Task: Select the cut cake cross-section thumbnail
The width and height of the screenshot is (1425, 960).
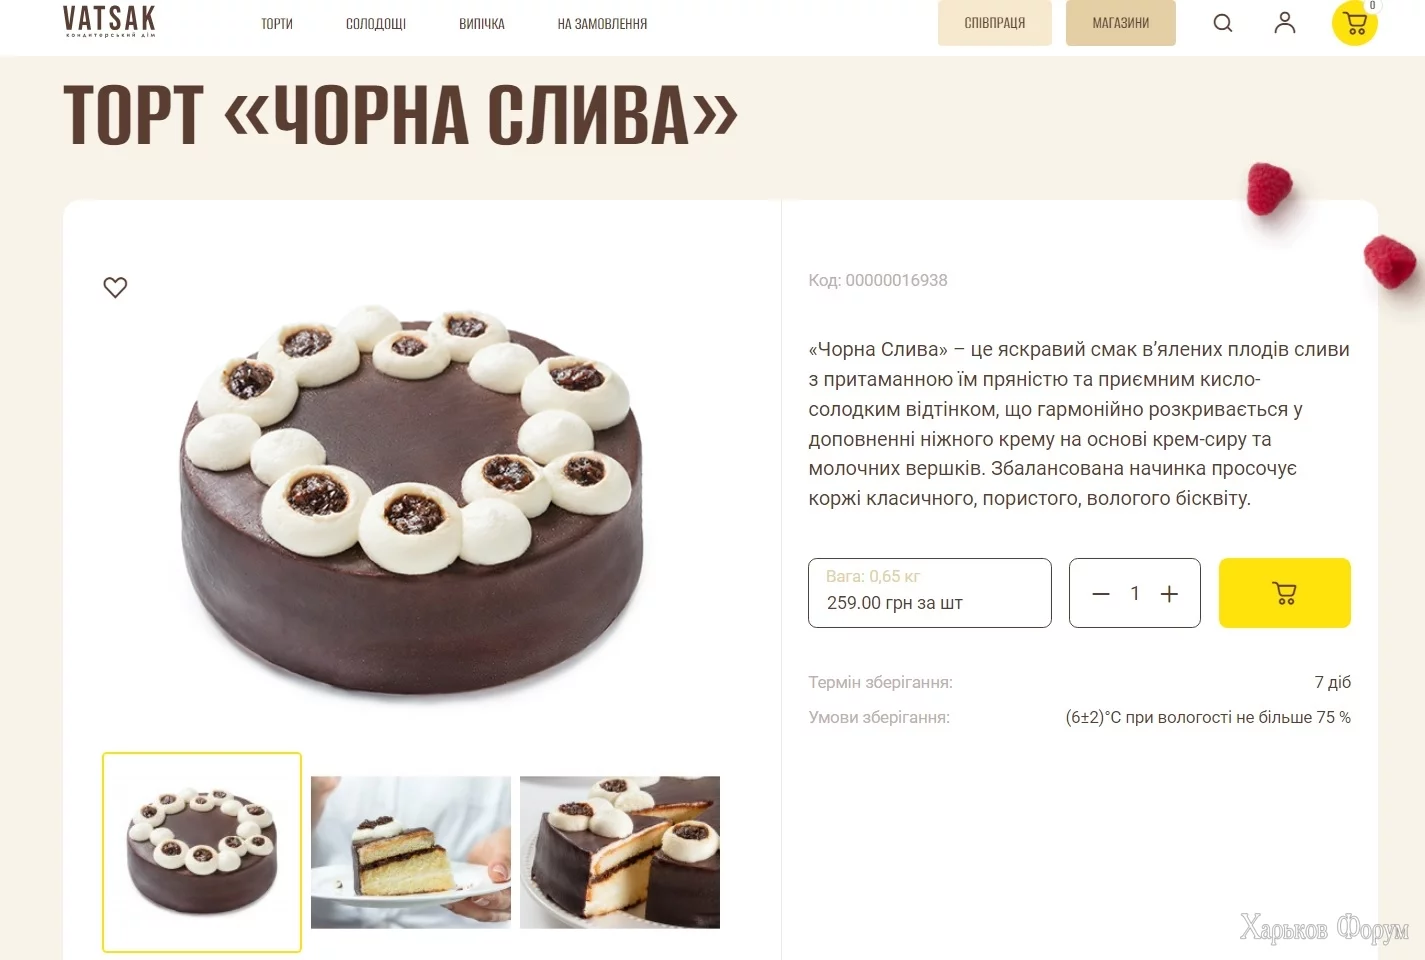Action: [620, 852]
